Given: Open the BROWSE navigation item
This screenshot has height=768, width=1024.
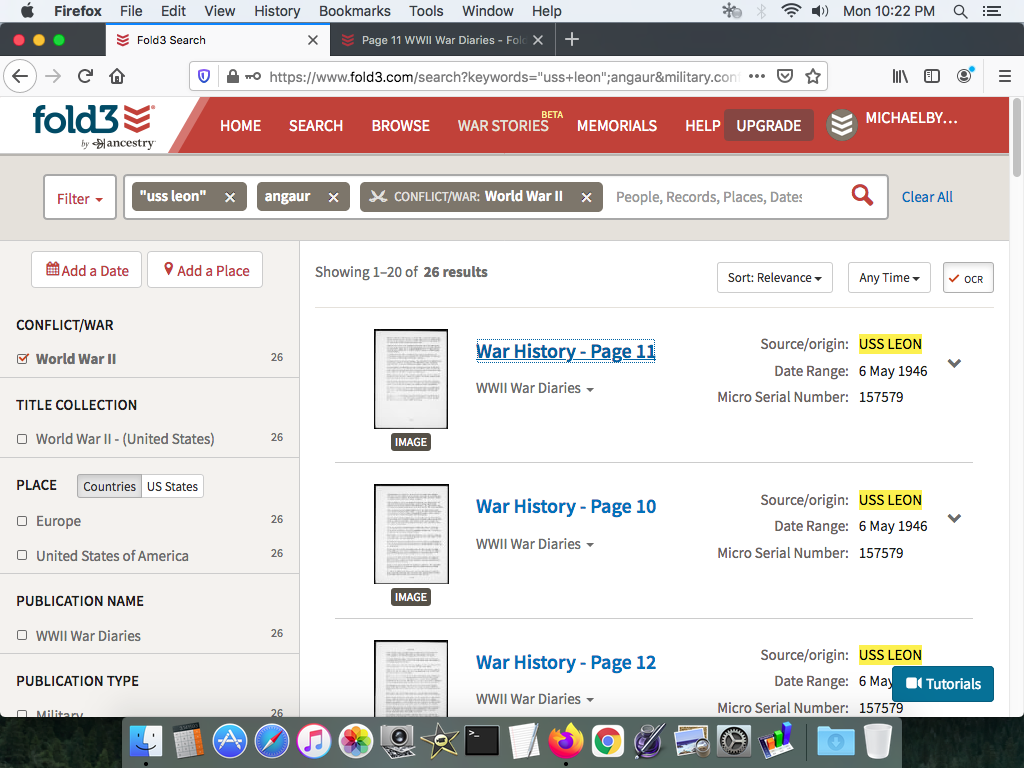Looking at the screenshot, I should [x=400, y=126].
